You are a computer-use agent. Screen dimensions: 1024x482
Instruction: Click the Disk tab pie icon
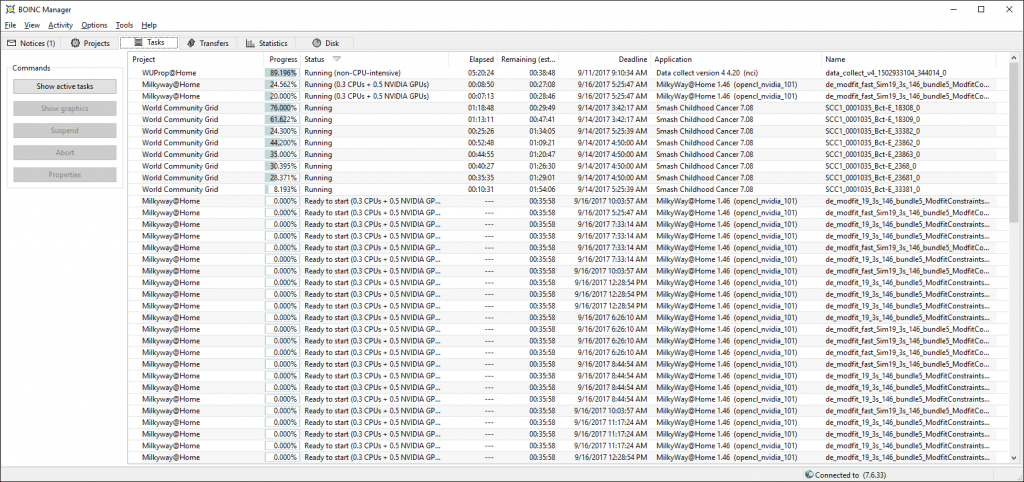tap(316, 43)
